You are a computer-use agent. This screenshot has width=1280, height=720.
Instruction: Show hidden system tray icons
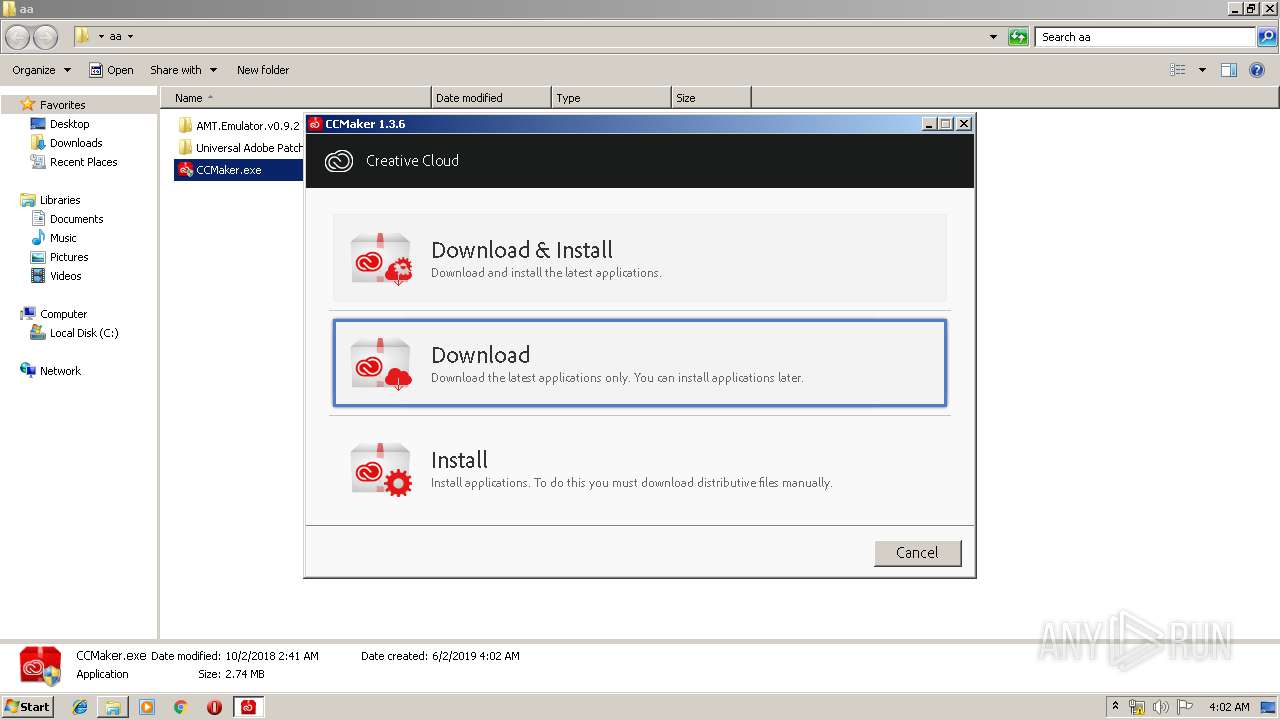pos(1115,706)
